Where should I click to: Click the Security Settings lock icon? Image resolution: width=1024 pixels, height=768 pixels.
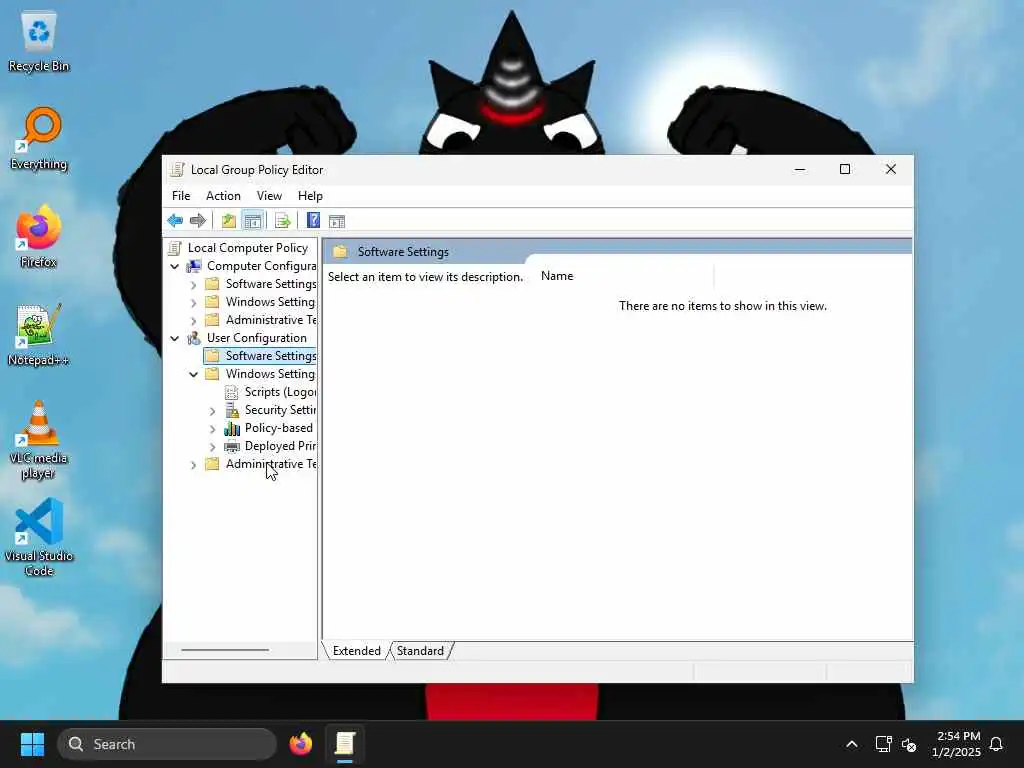coord(232,410)
